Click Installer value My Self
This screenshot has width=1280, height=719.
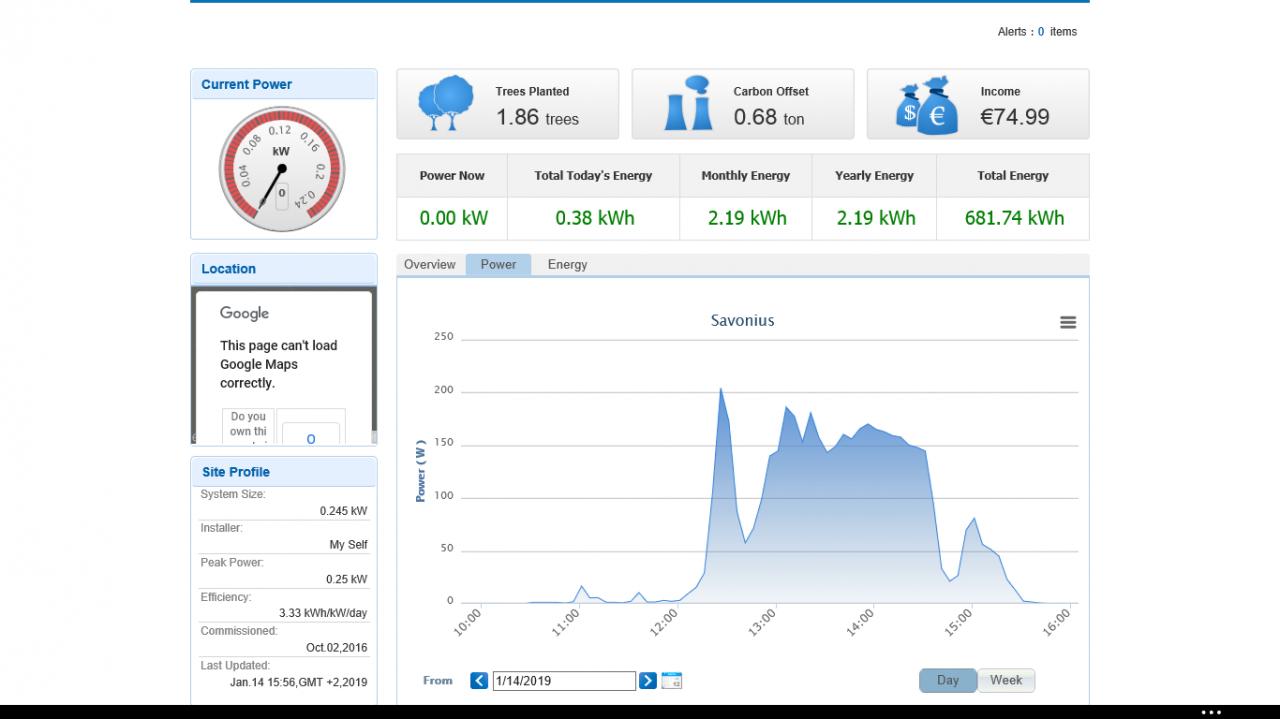click(348, 545)
